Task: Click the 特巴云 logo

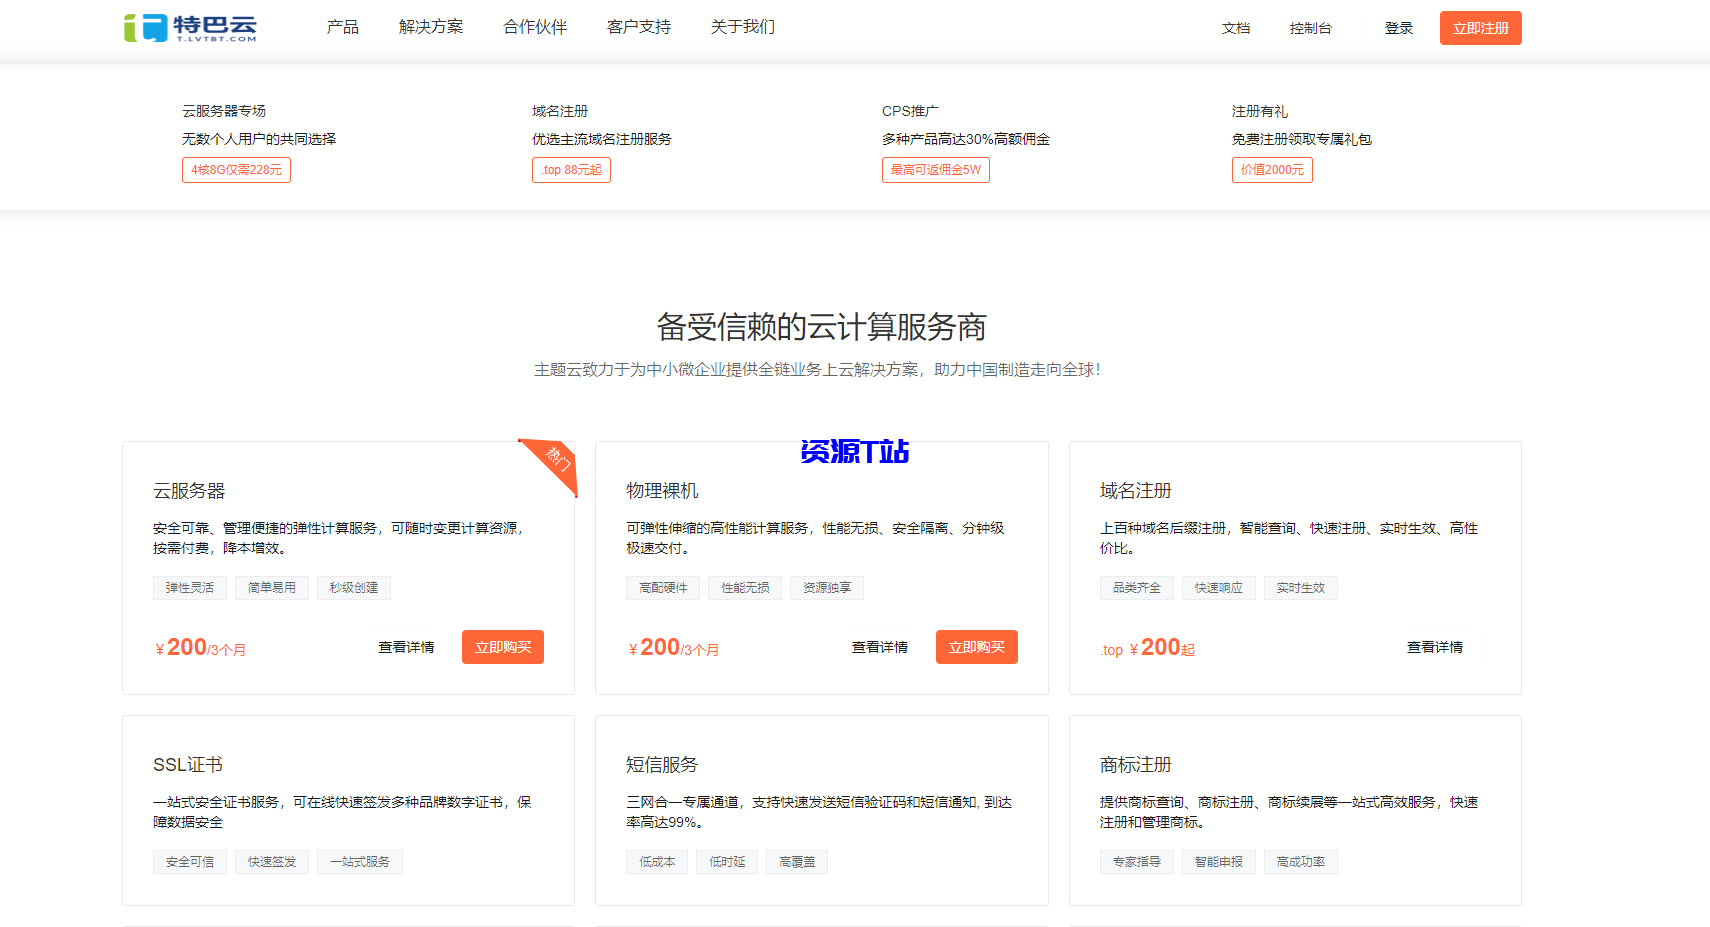Action: pos(188,27)
